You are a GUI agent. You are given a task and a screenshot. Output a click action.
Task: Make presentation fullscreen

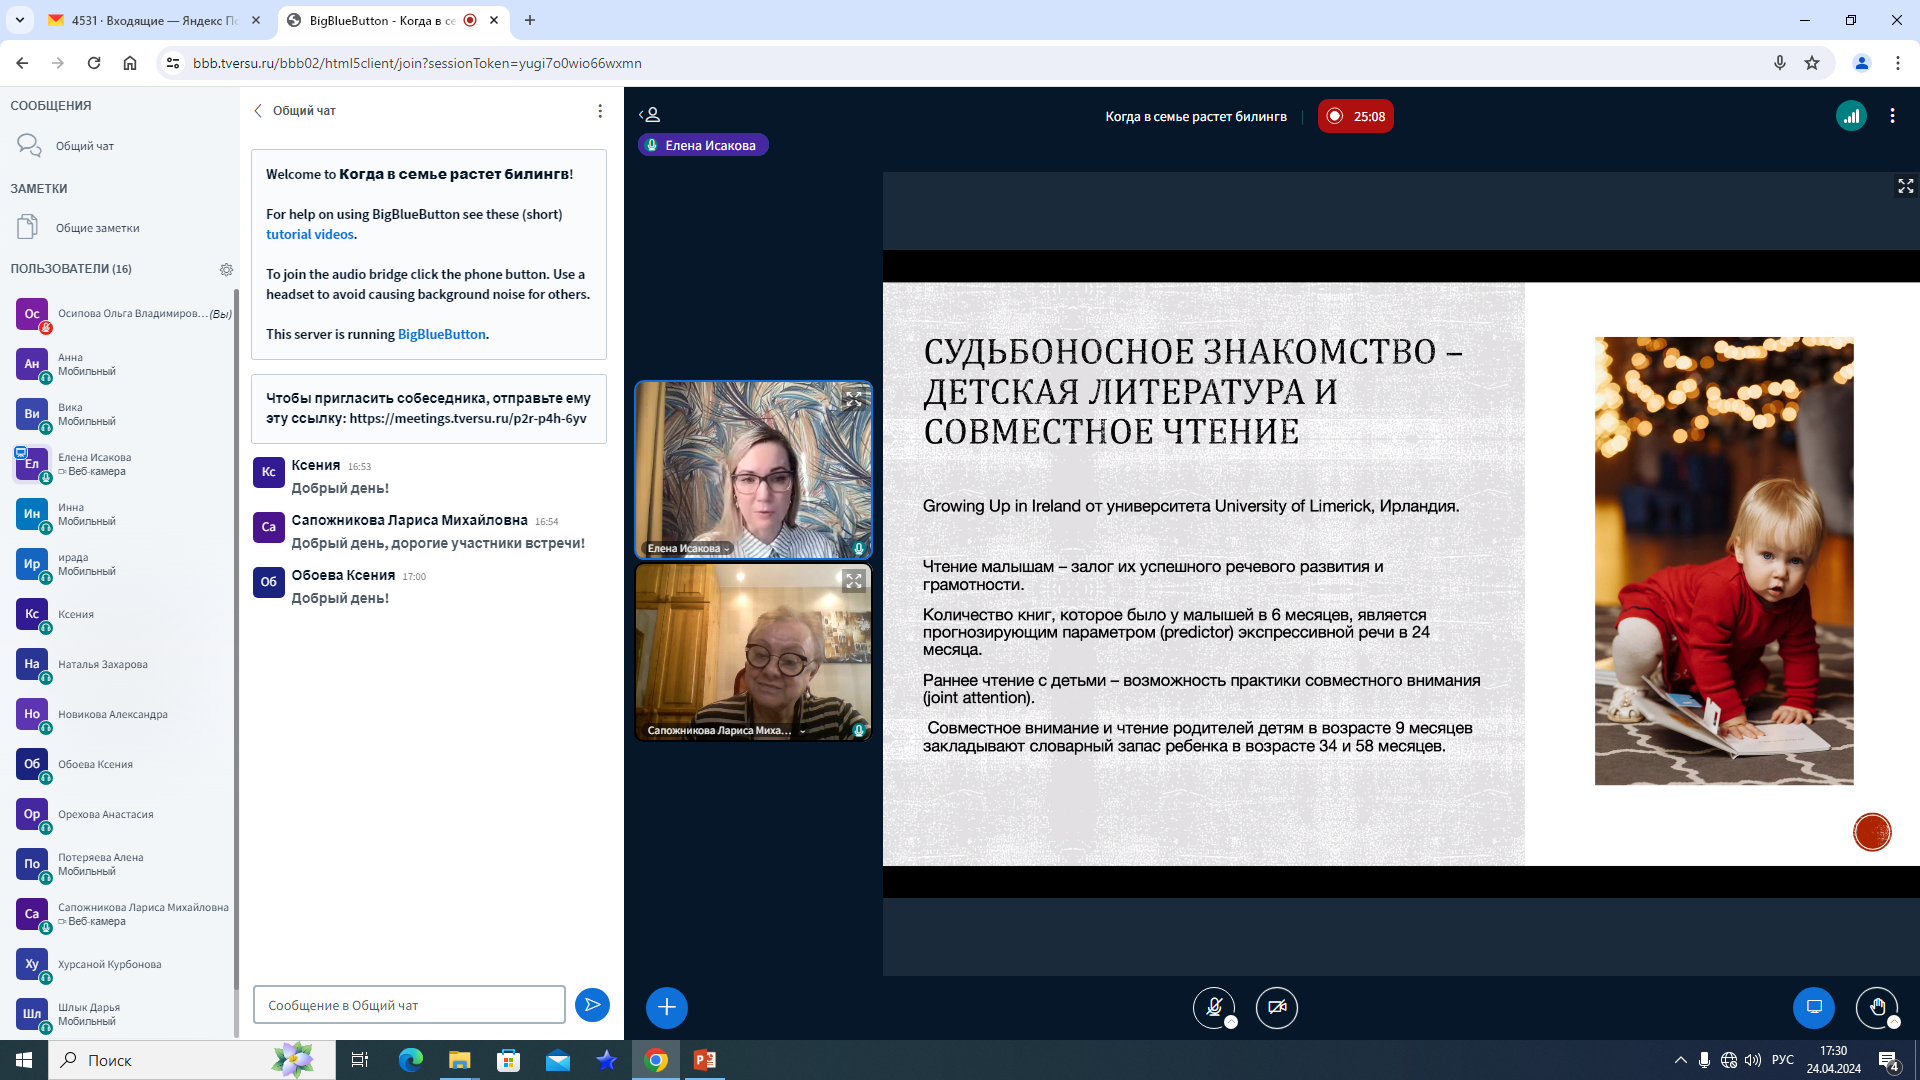pyautogui.click(x=1905, y=187)
